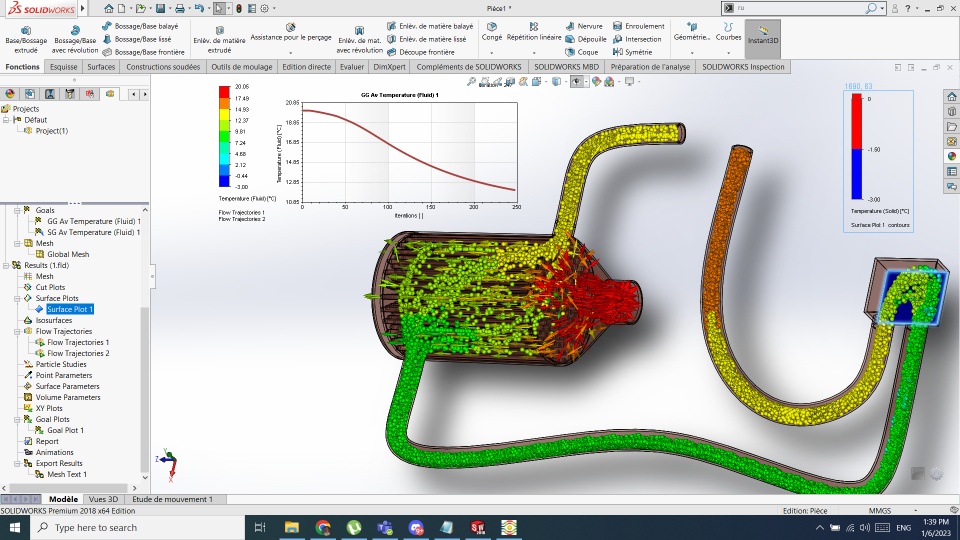Open the Appearances sphere icon on right task pane
Viewport: 960px width, 540px height.
(951, 156)
